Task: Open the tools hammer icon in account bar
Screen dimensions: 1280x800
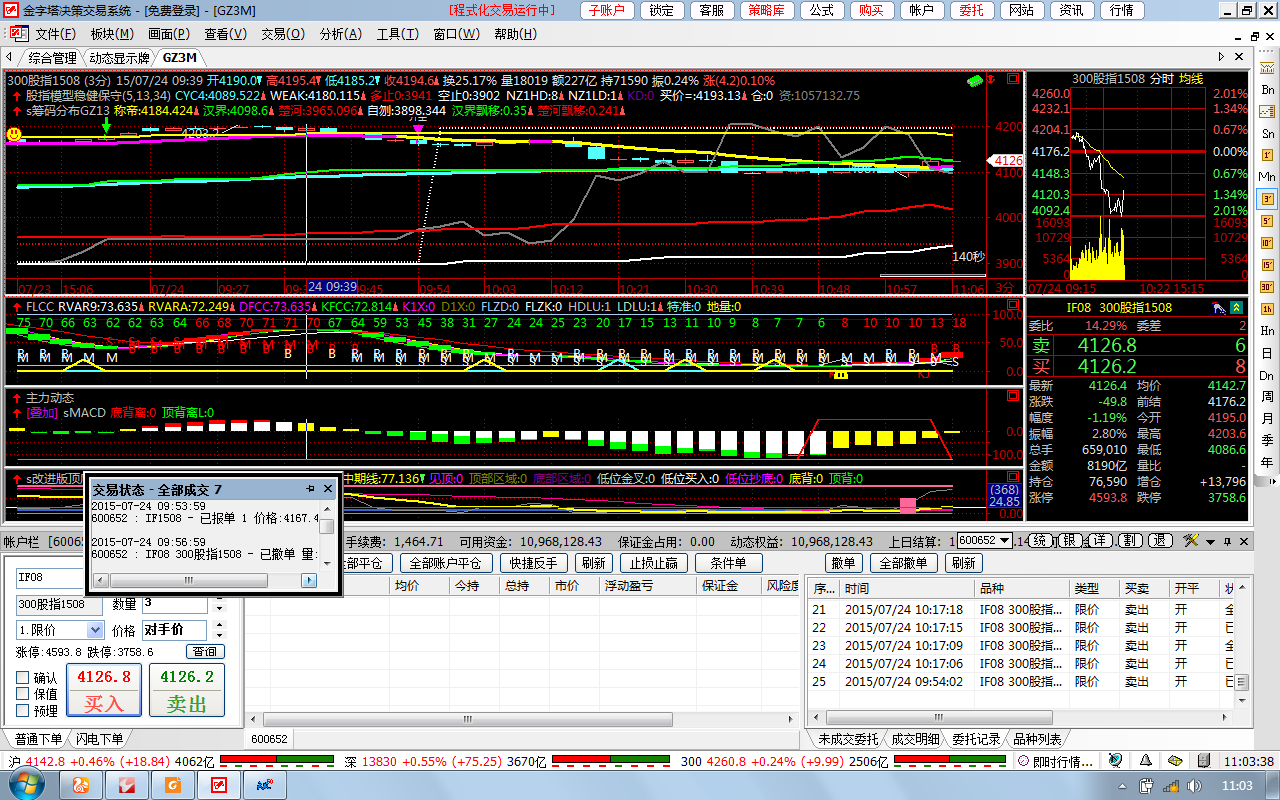Action: click(x=1189, y=540)
